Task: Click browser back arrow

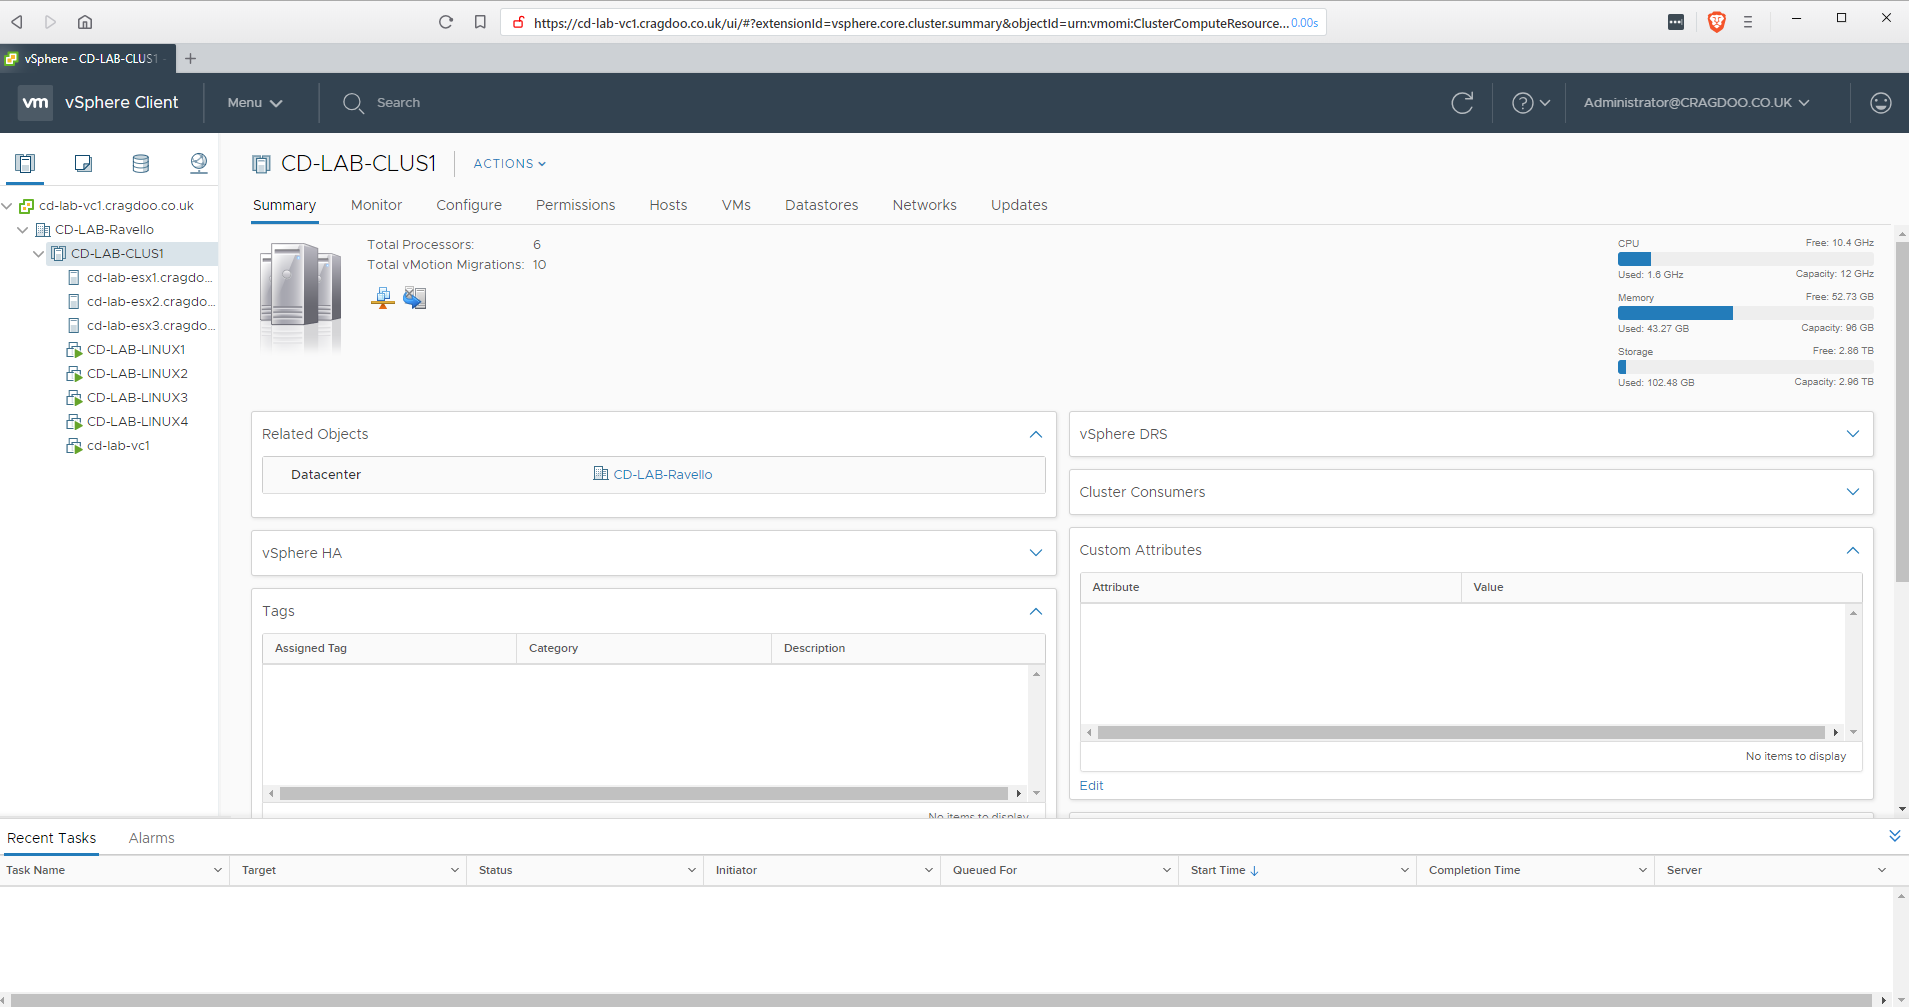Action: click(17, 22)
